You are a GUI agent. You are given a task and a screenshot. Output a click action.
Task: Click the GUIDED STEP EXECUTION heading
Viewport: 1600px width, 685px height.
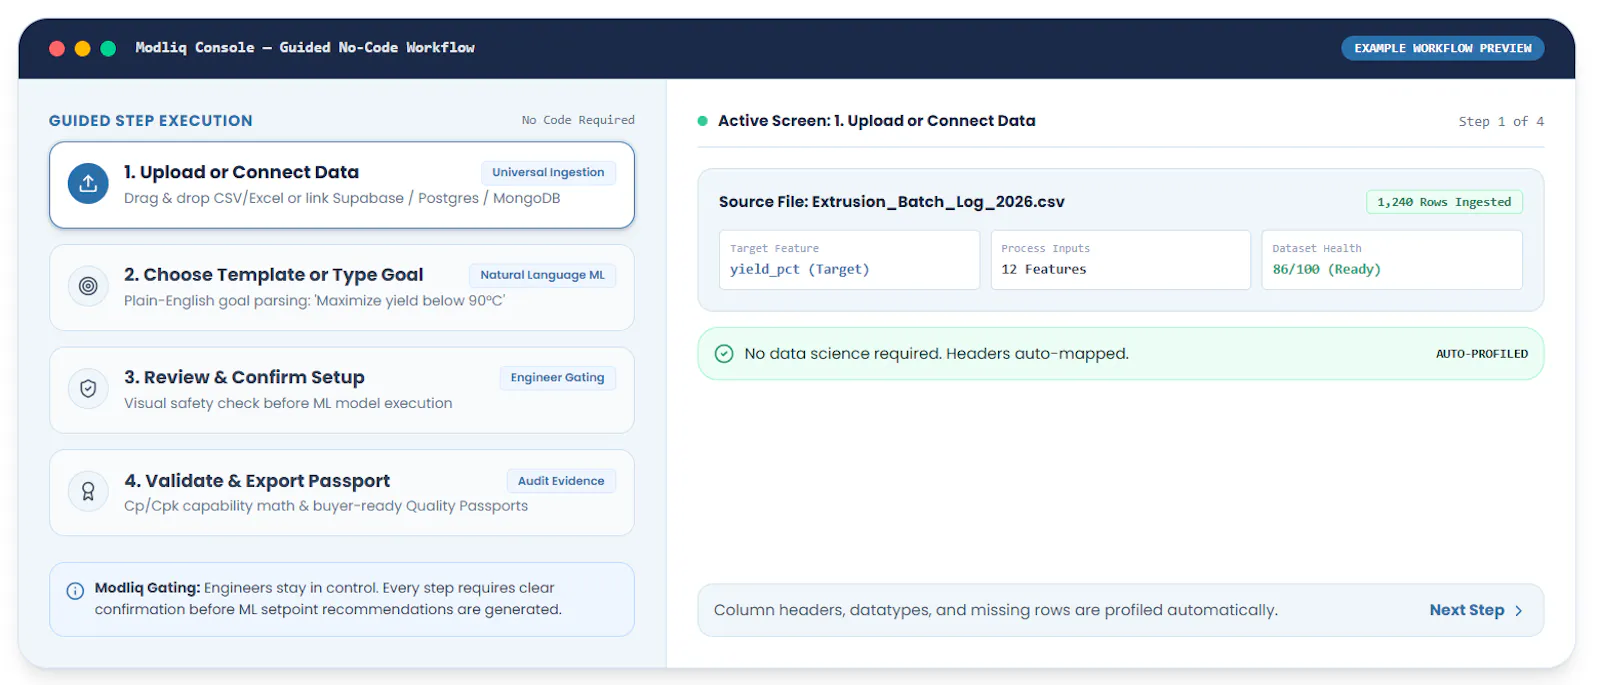click(x=151, y=121)
